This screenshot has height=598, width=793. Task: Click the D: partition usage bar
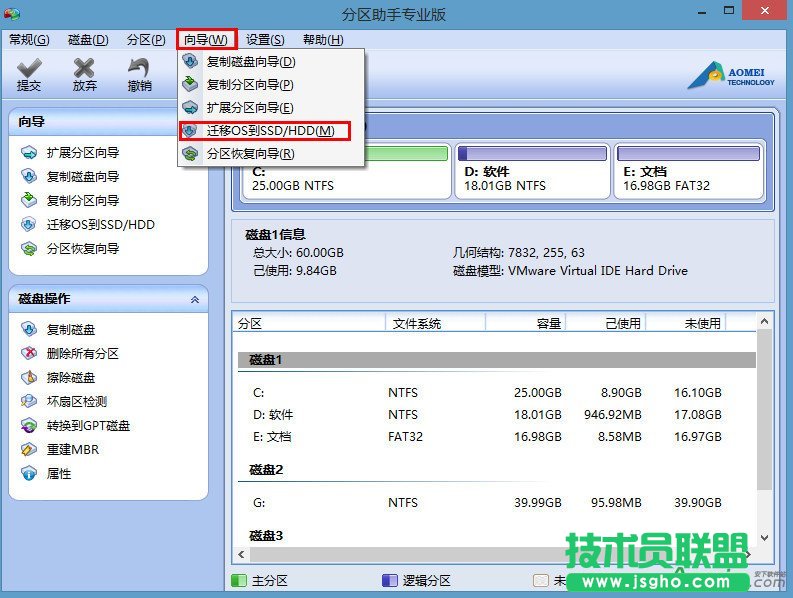[532, 153]
